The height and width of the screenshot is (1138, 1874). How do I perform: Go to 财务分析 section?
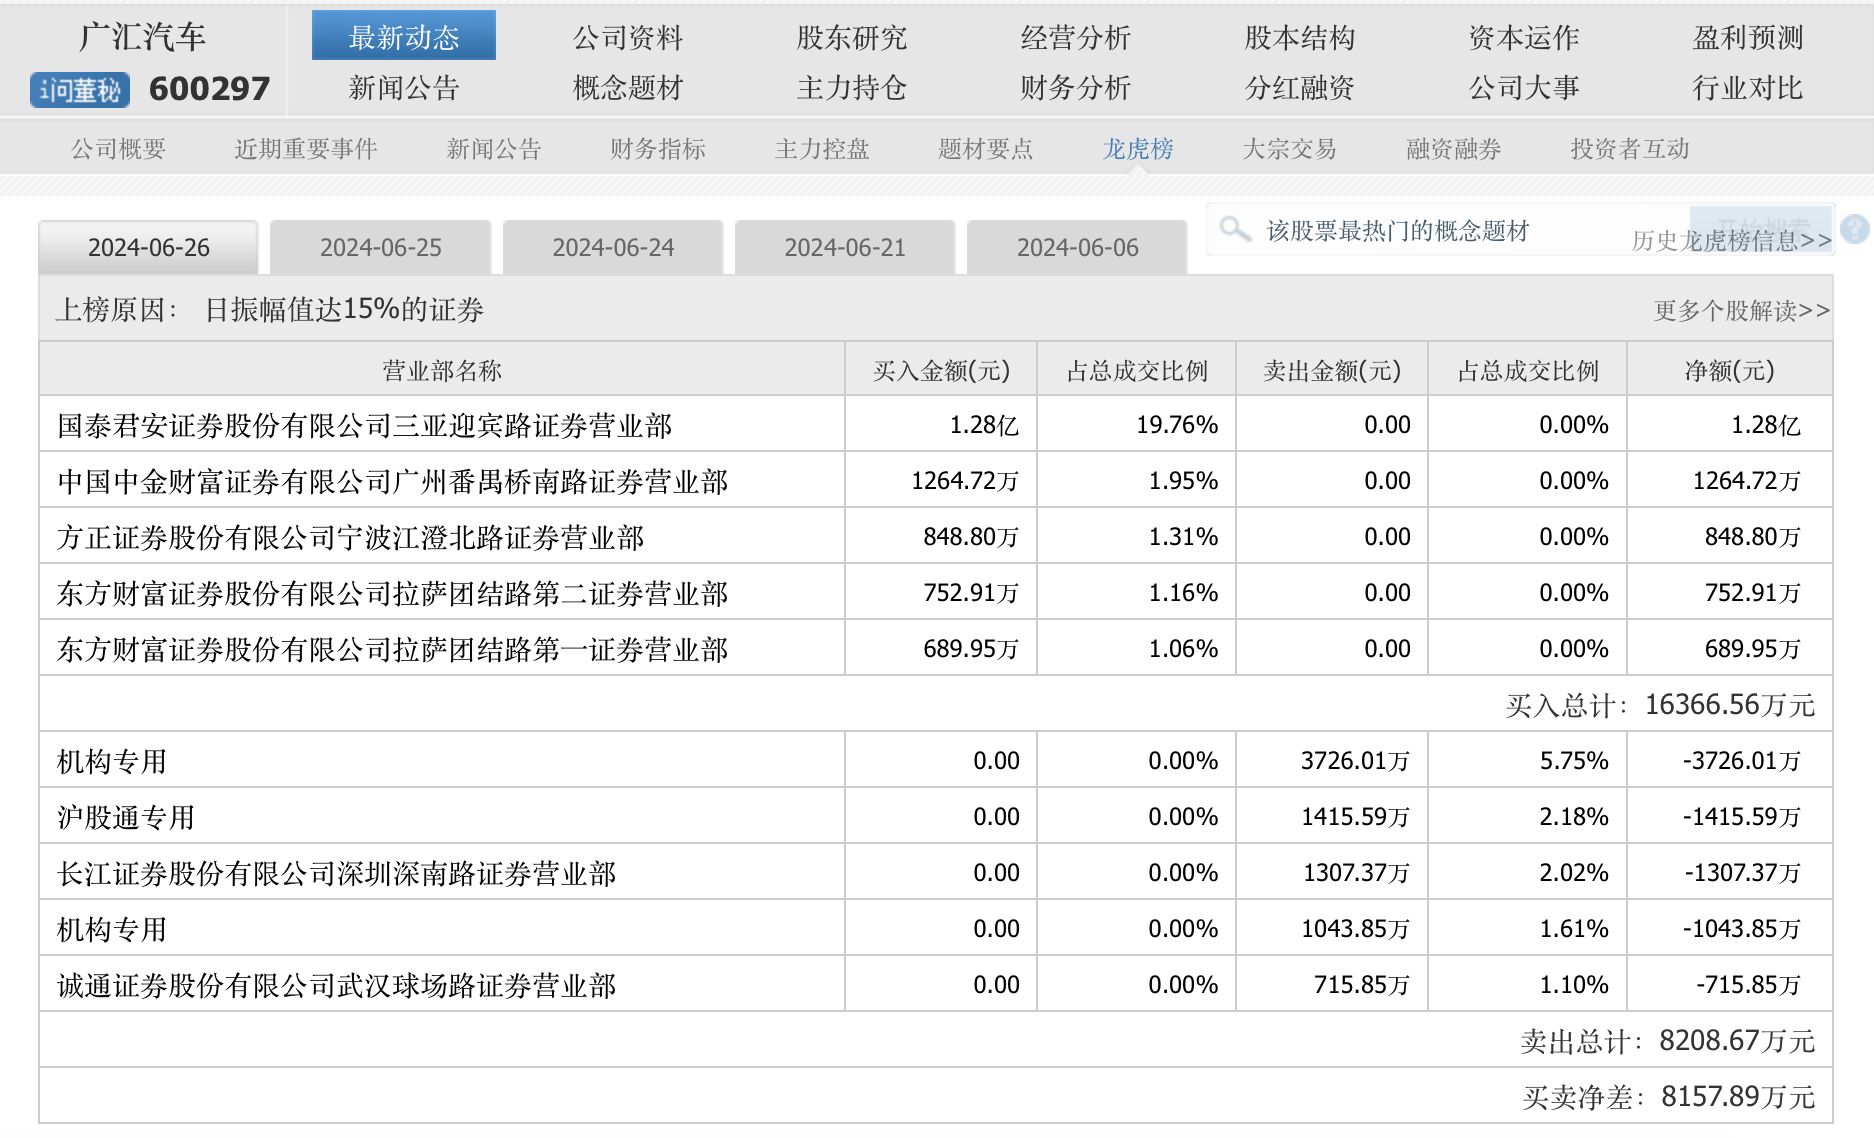click(x=1075, y=88)
